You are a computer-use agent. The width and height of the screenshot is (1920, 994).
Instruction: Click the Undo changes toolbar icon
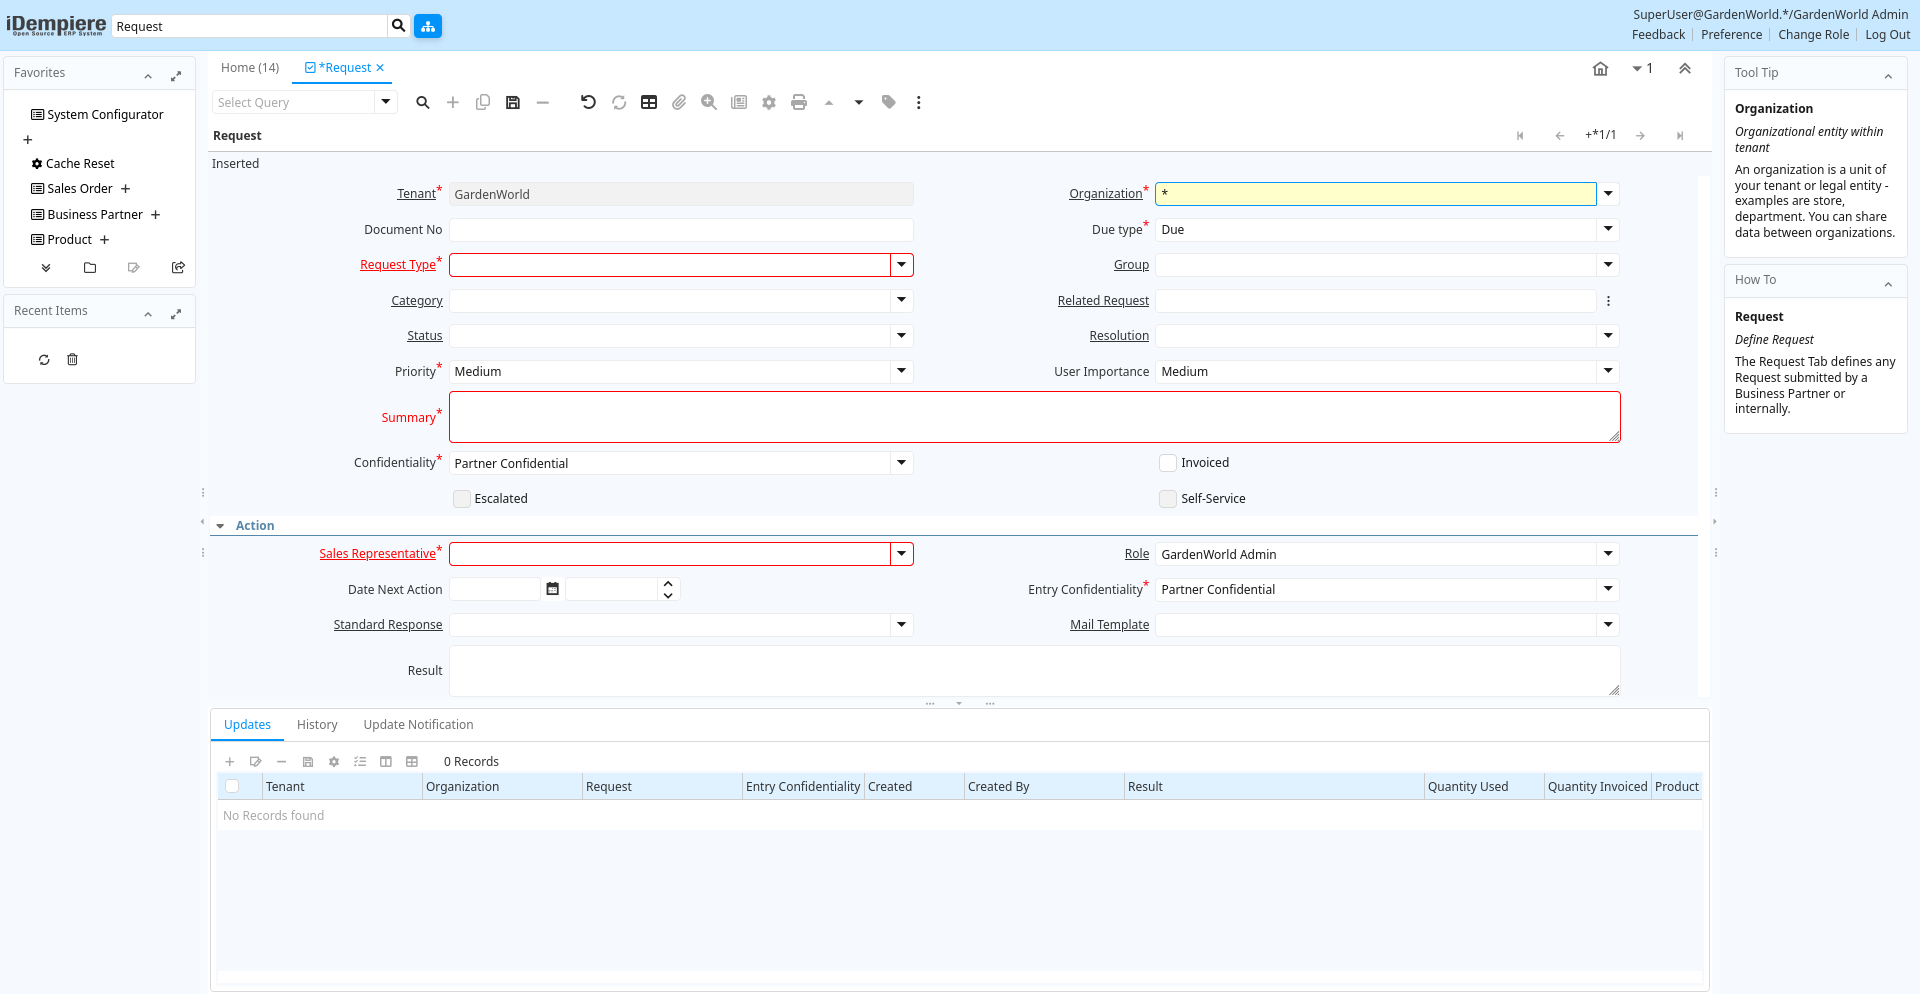pos(588,102)
